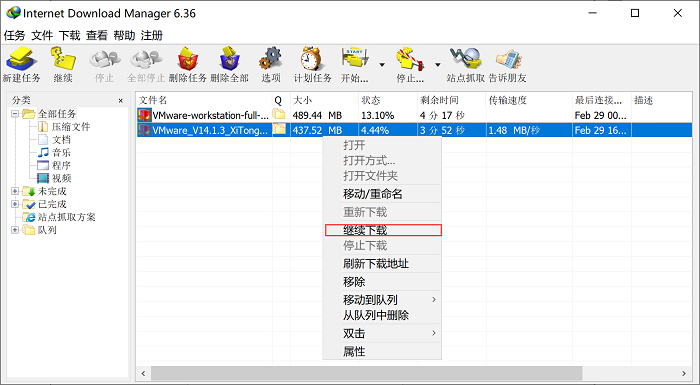Close the 分类 panel with x
Screen dimensions: 700x385
click(x=121, y=100)
